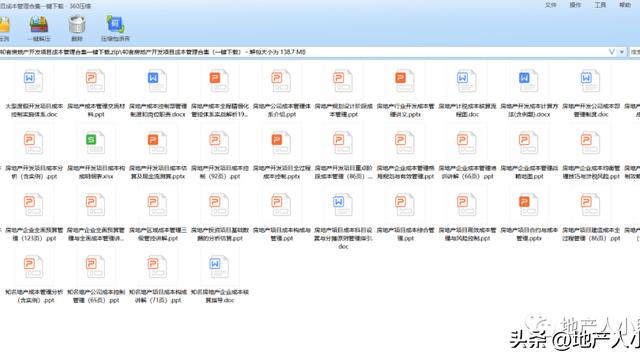
Task: Open the 工具 menu
Action: tap(600, 5)
